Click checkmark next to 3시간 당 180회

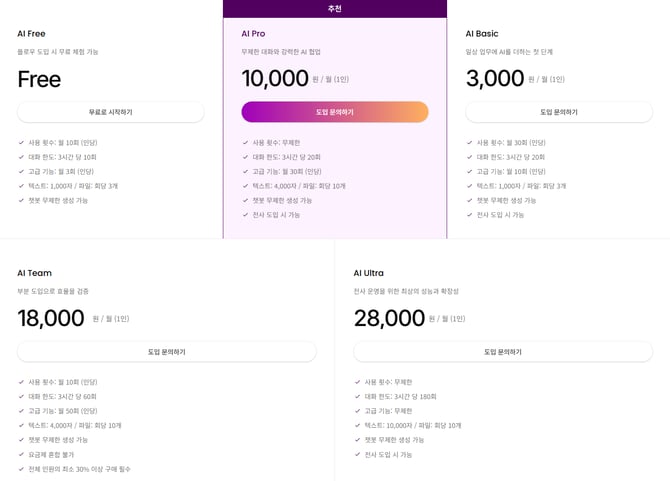(x=357, y=396)
